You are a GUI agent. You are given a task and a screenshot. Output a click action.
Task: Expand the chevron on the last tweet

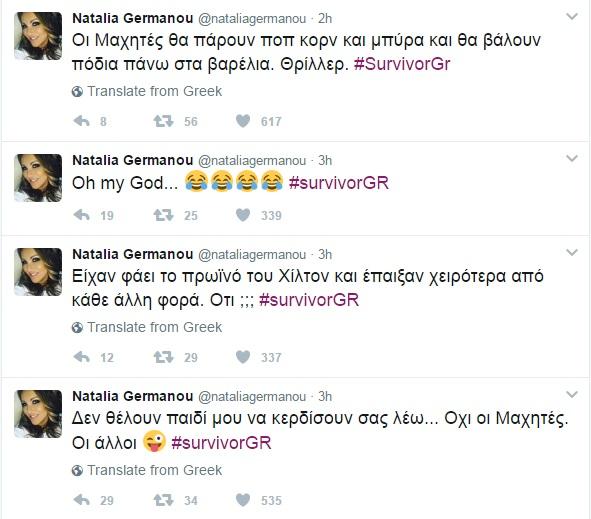point(572,394)
